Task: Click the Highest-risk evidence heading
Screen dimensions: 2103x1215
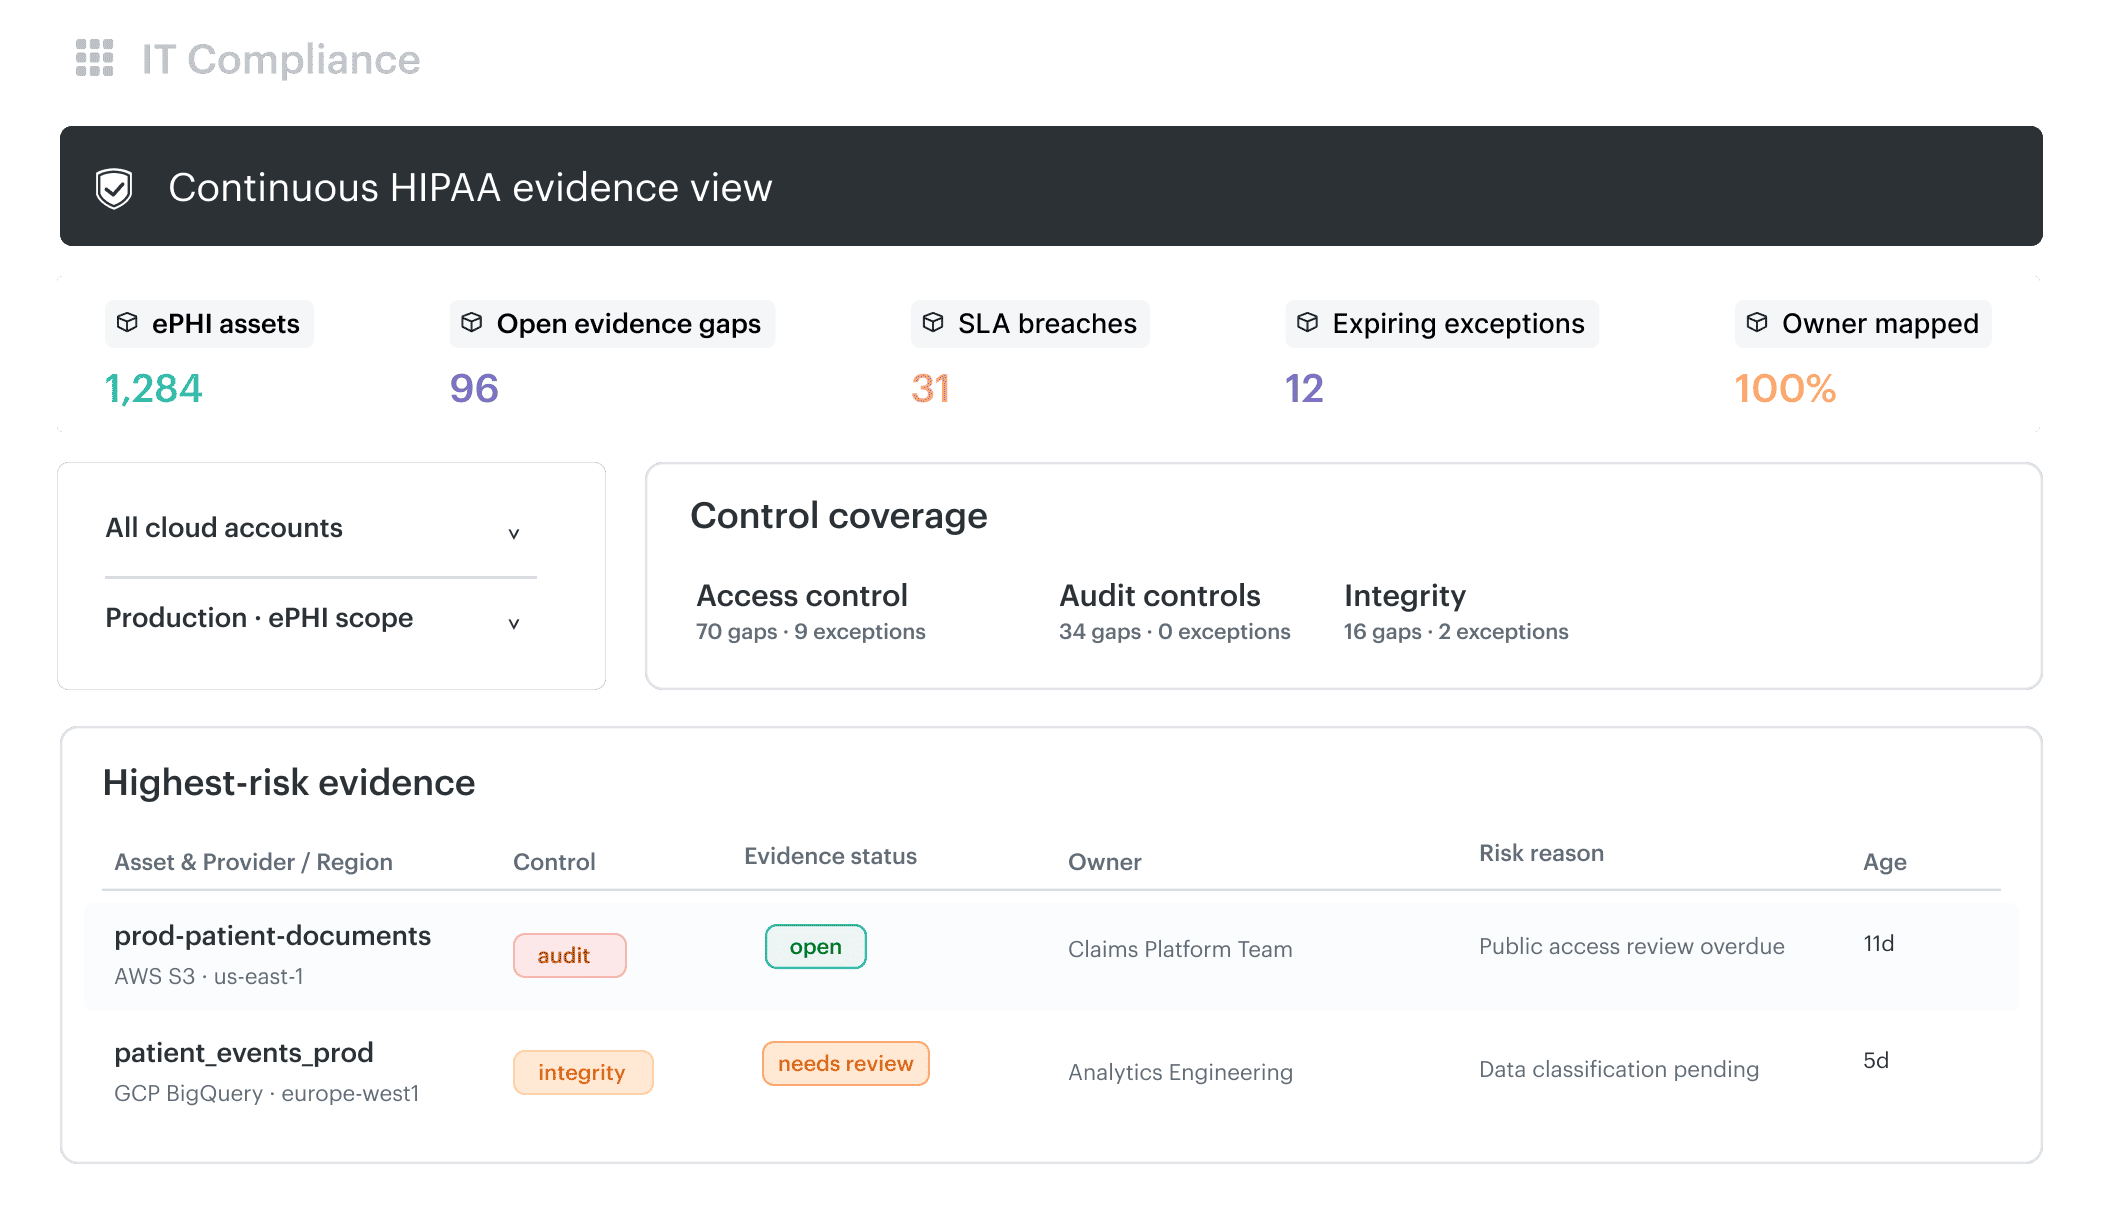Action: [x=289, y=783]
